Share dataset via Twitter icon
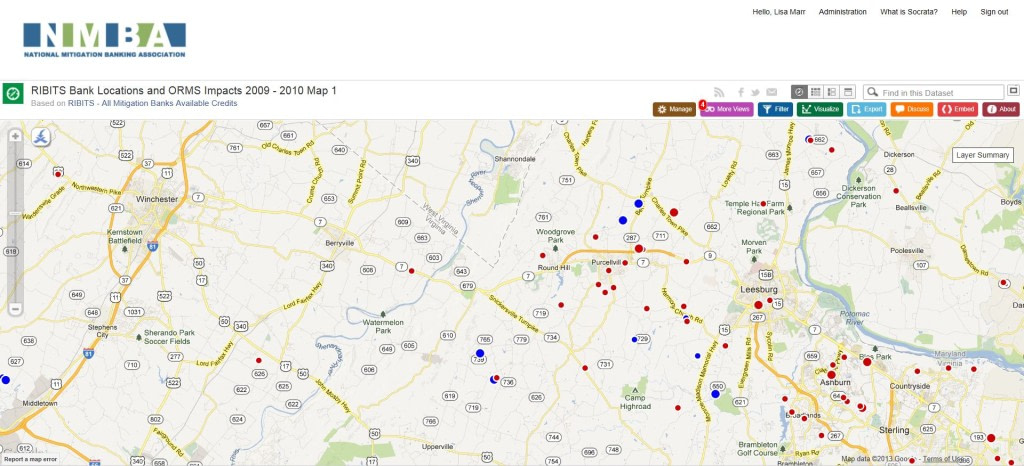The height and width of the screenshot is (466, 1024). click(x=756, y=92)
